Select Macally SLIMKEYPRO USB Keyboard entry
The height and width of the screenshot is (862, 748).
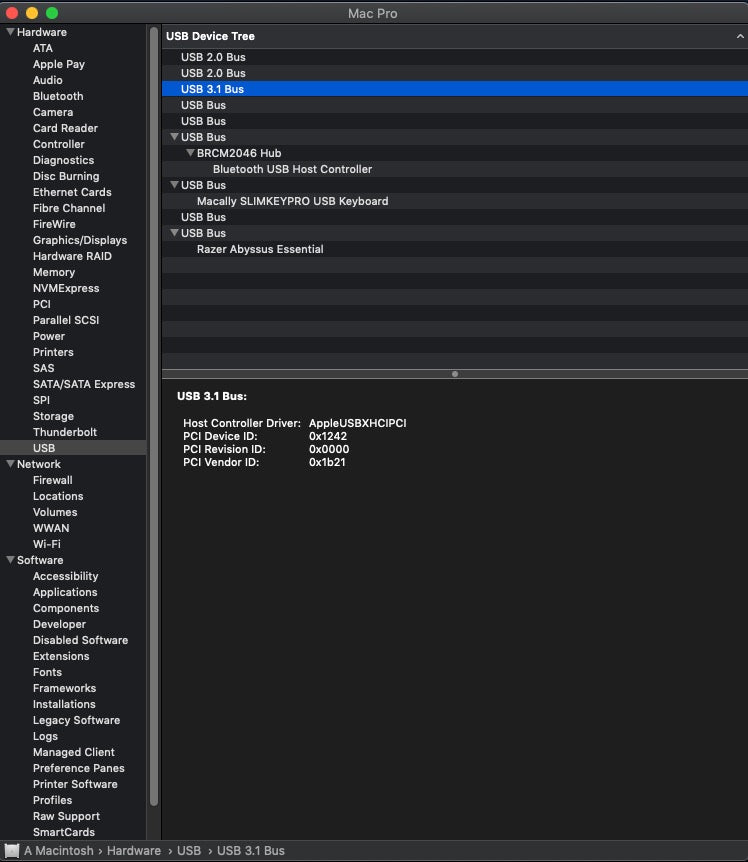[x=292, y=201]
